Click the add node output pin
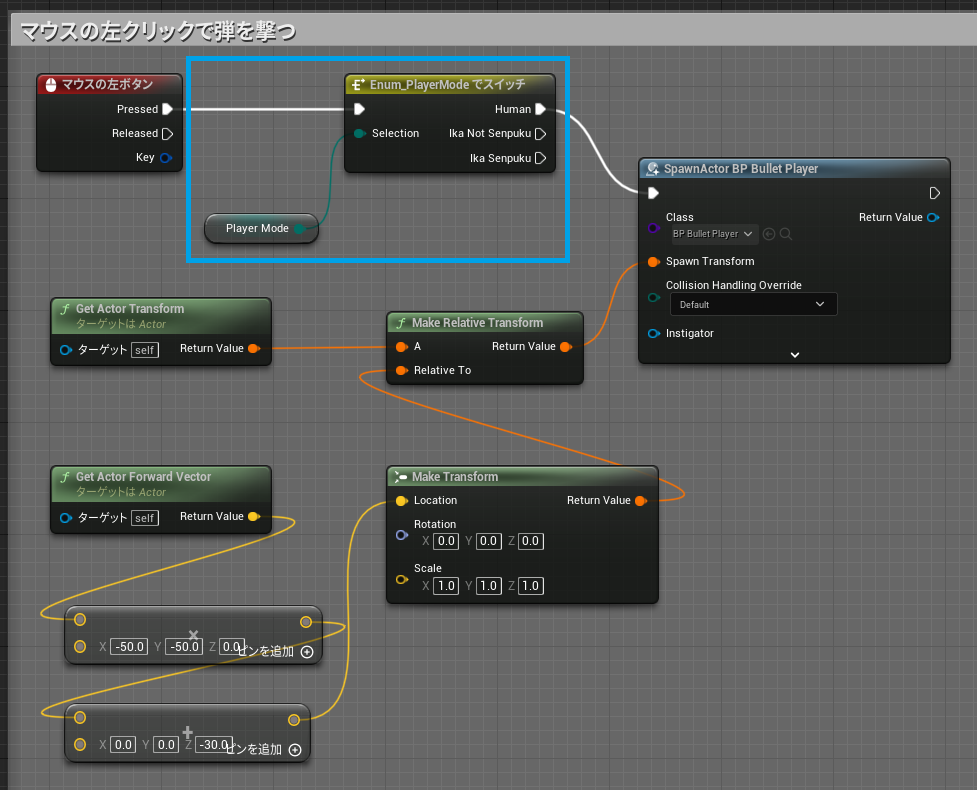The height and width of the screenshot is (790, 977). 293,720
